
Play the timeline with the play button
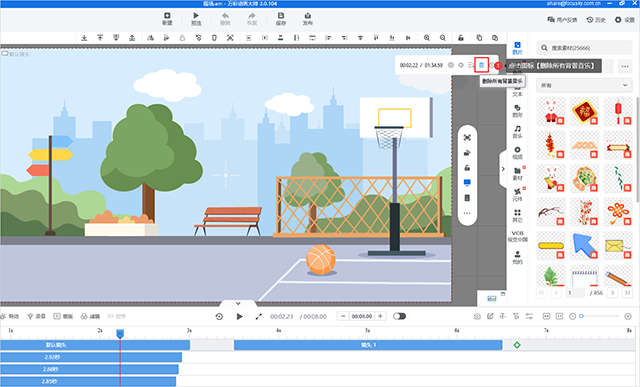(240, 316)
